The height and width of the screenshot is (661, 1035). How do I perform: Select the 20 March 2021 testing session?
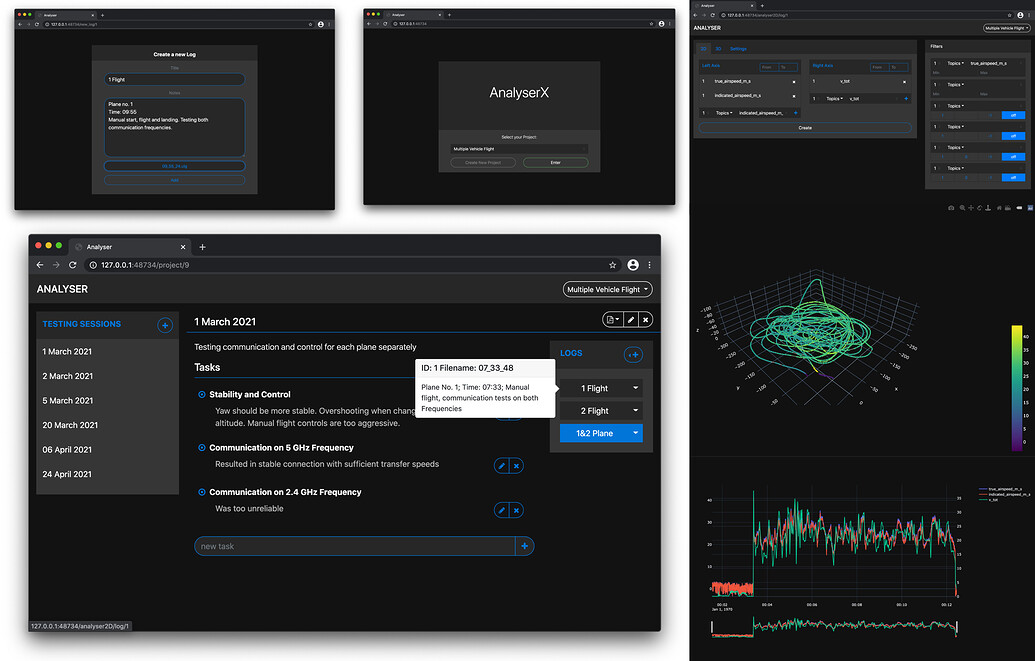pos(70,425)
